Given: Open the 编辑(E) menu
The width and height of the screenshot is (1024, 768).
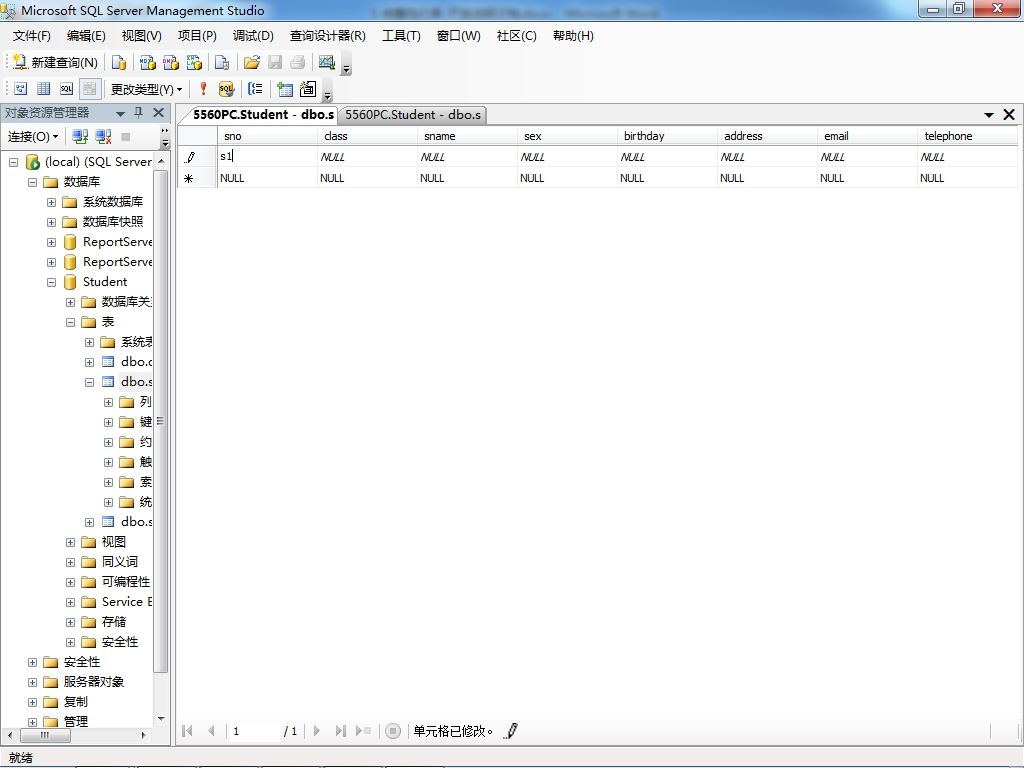Looking at the screenshot, I should pyautogui.click(x=86, y=36).
